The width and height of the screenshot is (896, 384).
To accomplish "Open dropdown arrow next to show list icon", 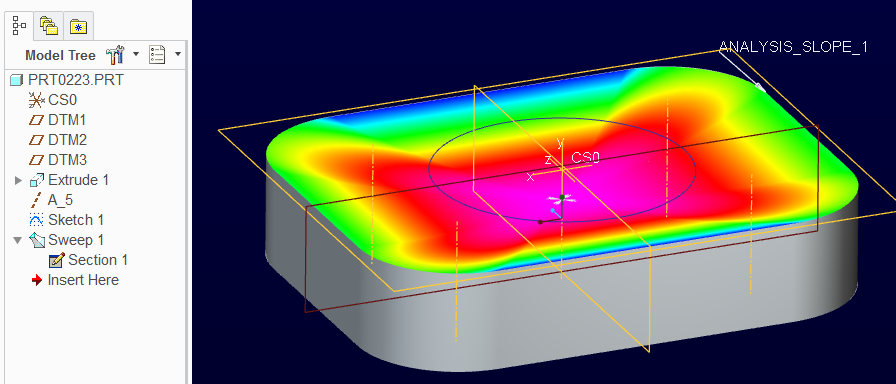I will click(x=178, y=54).
